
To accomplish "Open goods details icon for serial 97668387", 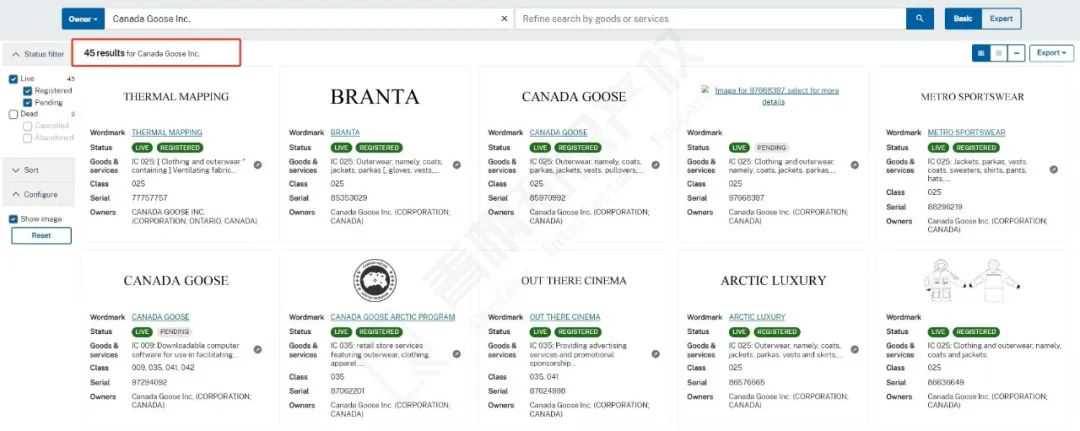I will [x=855, y=165].
